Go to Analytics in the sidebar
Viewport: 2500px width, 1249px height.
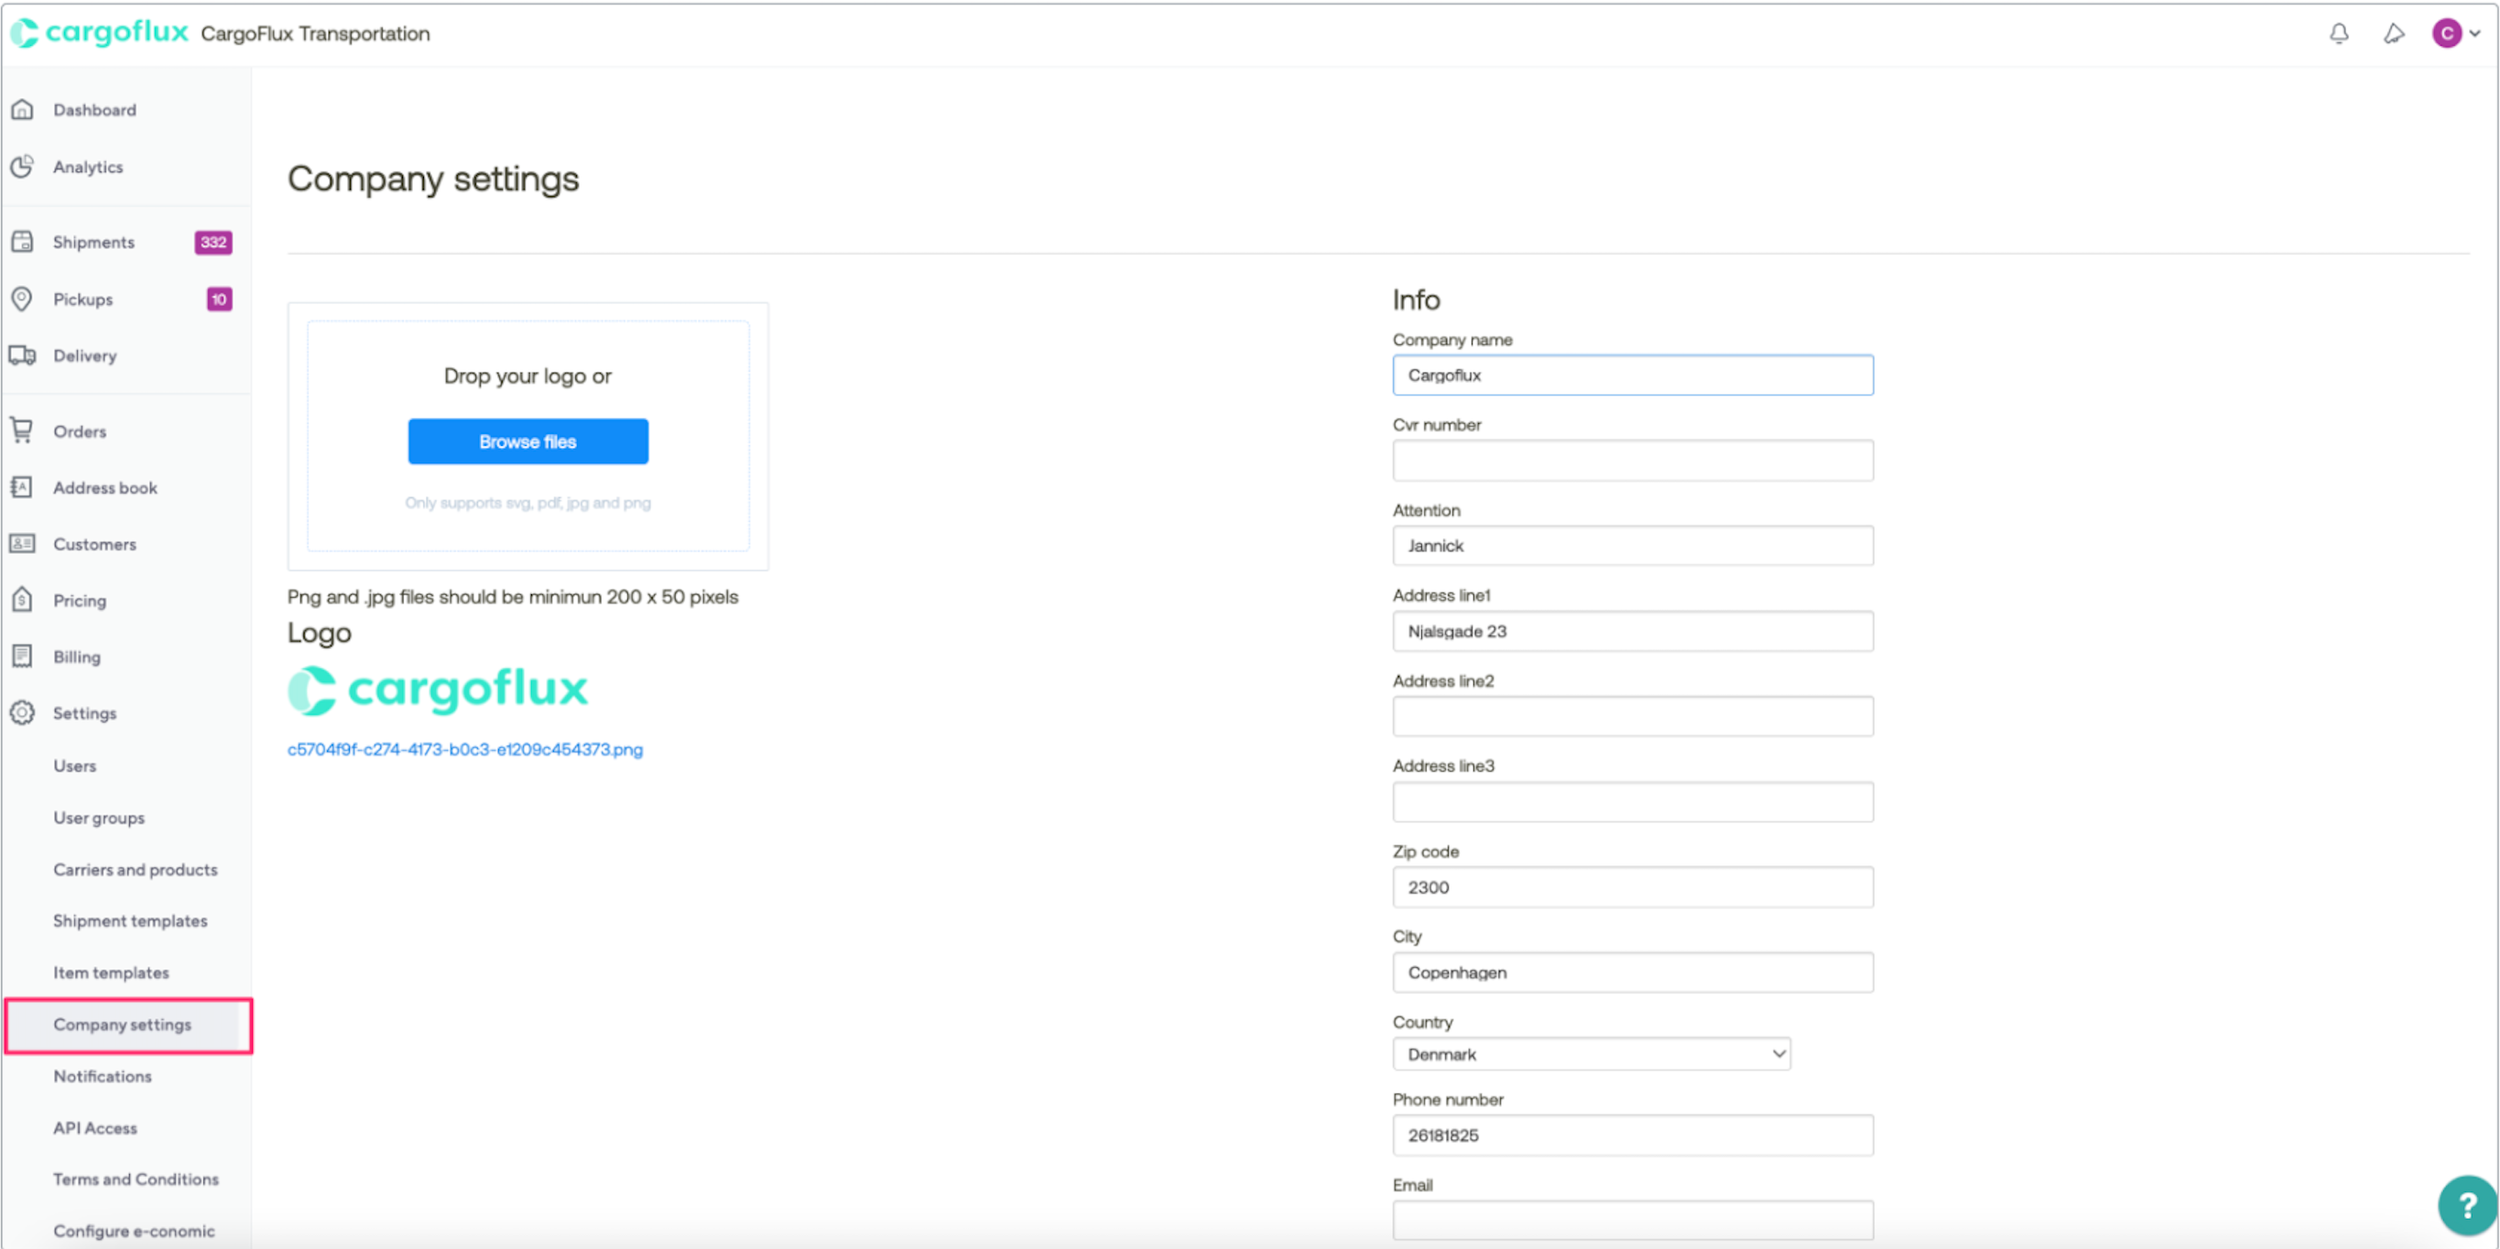(88, 167)
